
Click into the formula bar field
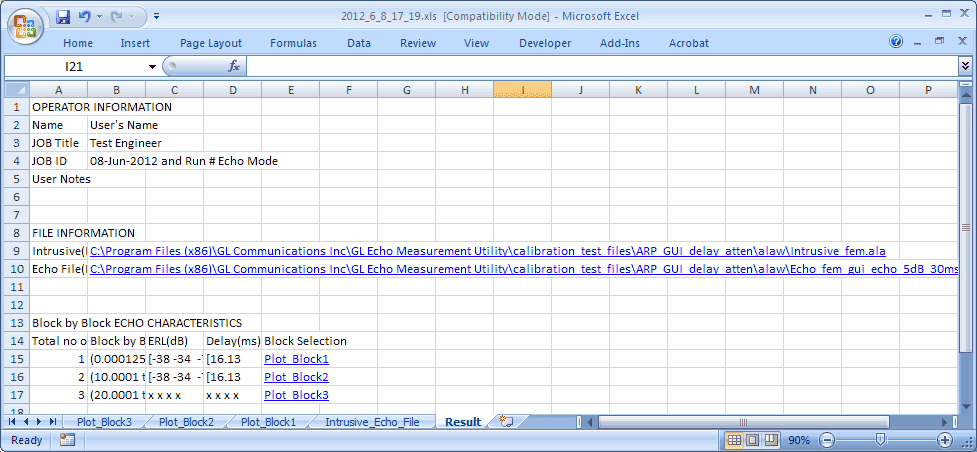coord(602,66)
